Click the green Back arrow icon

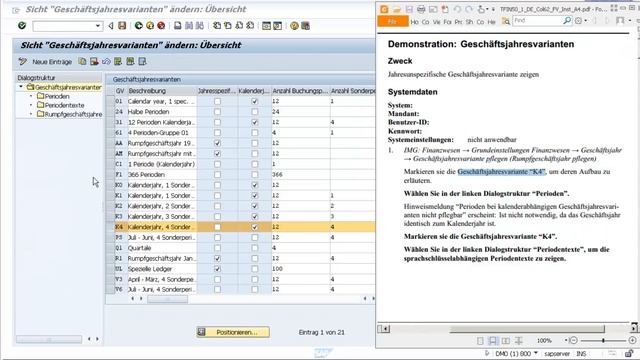point(138,26)
